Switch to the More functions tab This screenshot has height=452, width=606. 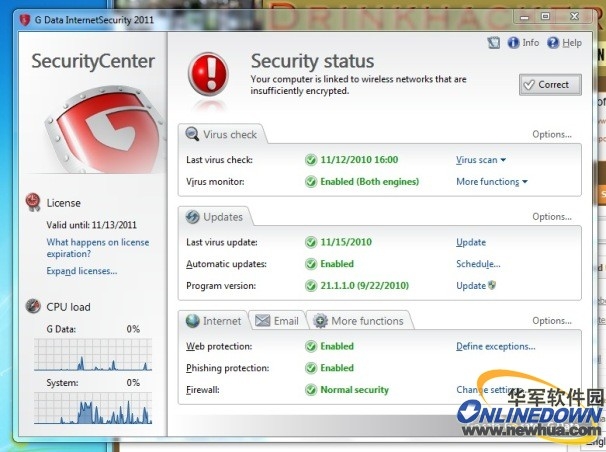coord(359,321)
